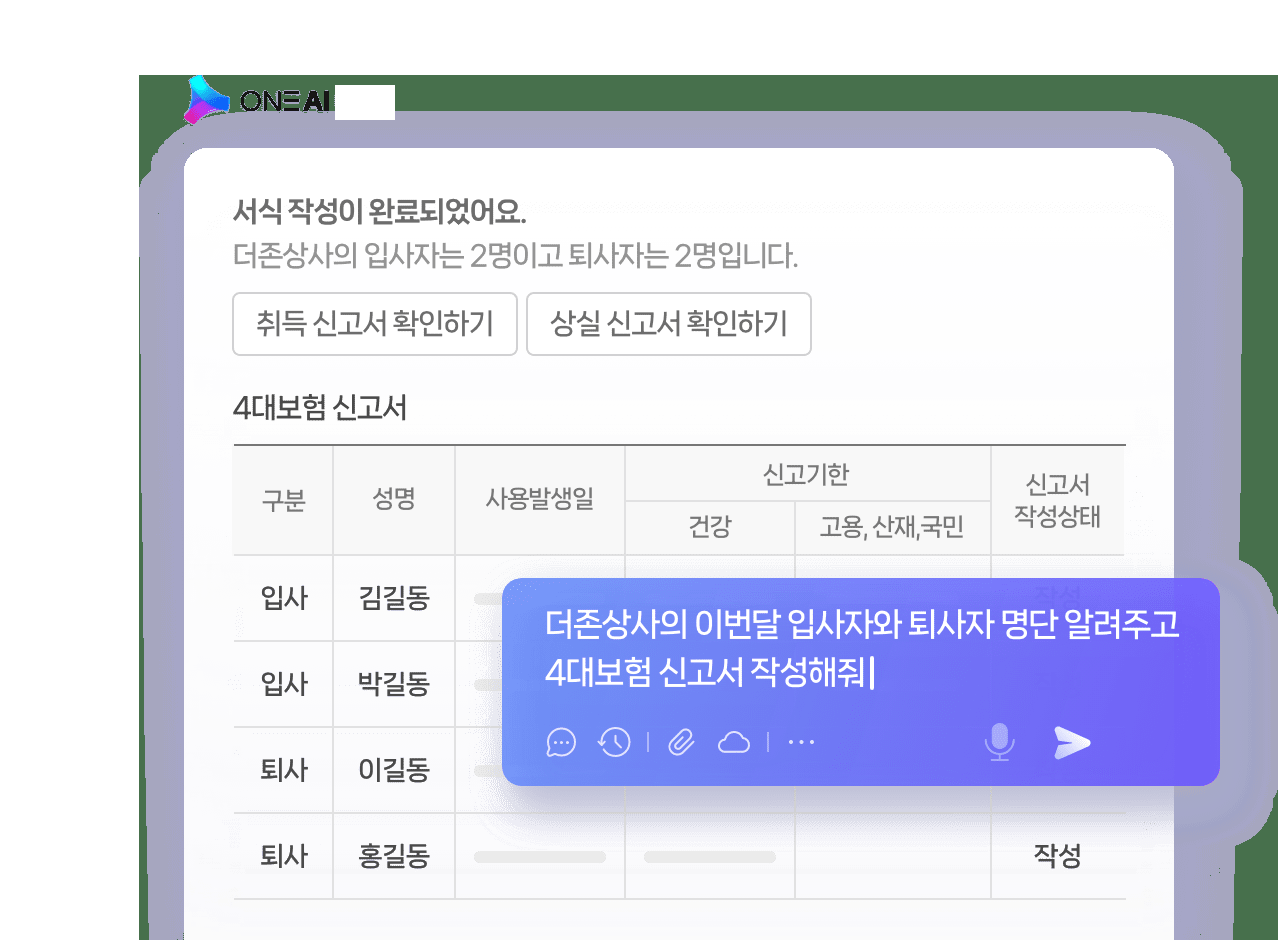Screen dimensions: 1280x940
Task: Select the name cell 김길동
Action: [394, 598]
